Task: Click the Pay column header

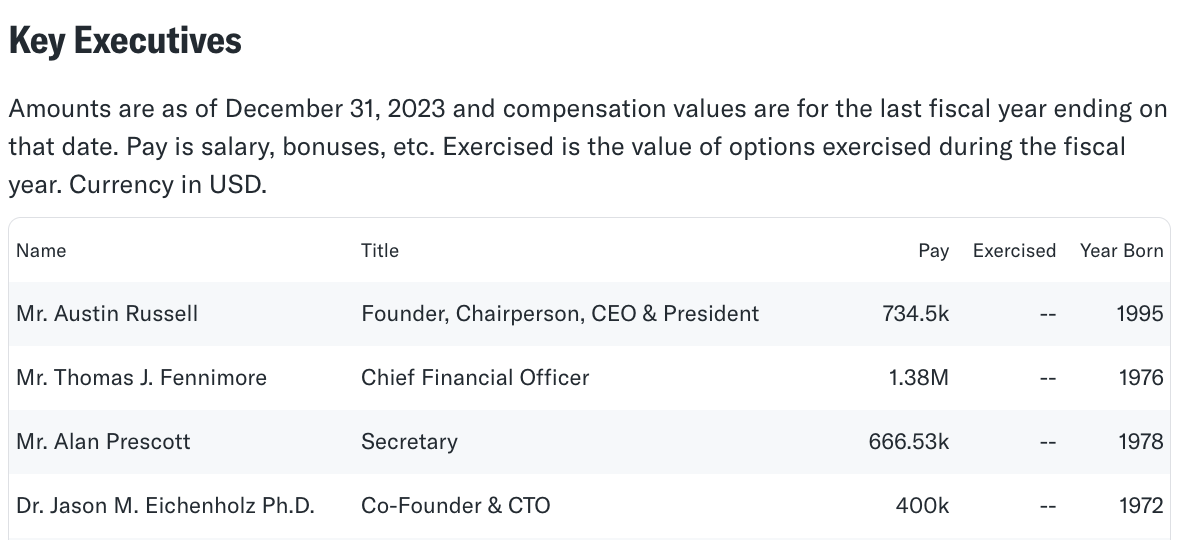Action: pos(933,251)
